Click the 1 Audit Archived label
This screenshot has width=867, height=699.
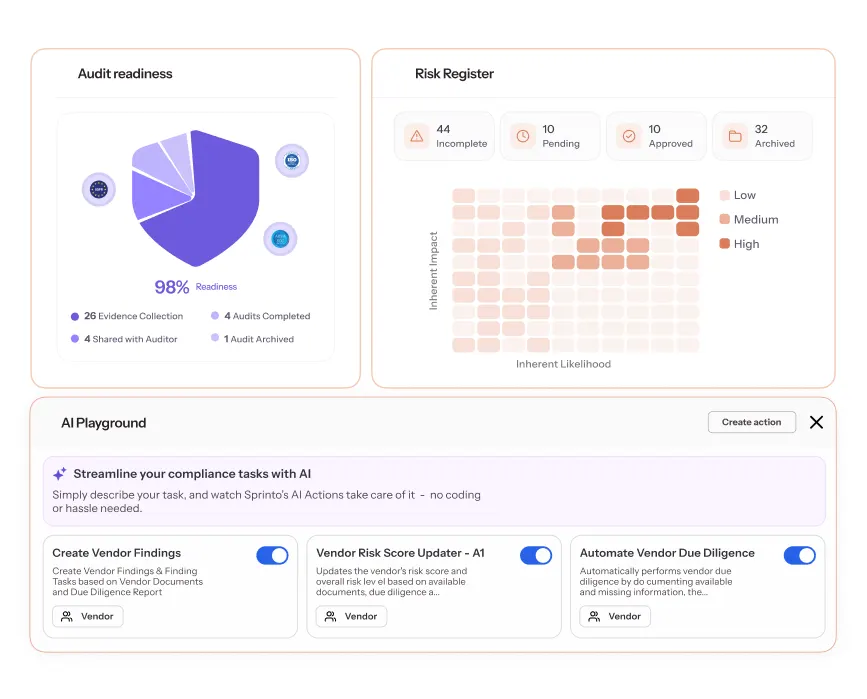coord(259,339)
